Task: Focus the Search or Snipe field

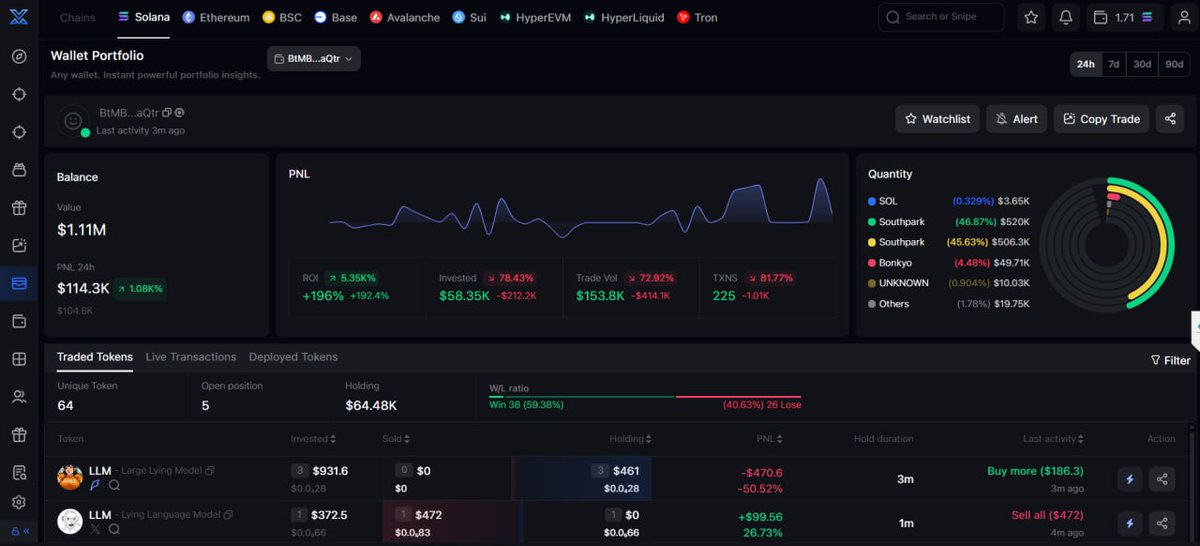Action: pos(941,17)
